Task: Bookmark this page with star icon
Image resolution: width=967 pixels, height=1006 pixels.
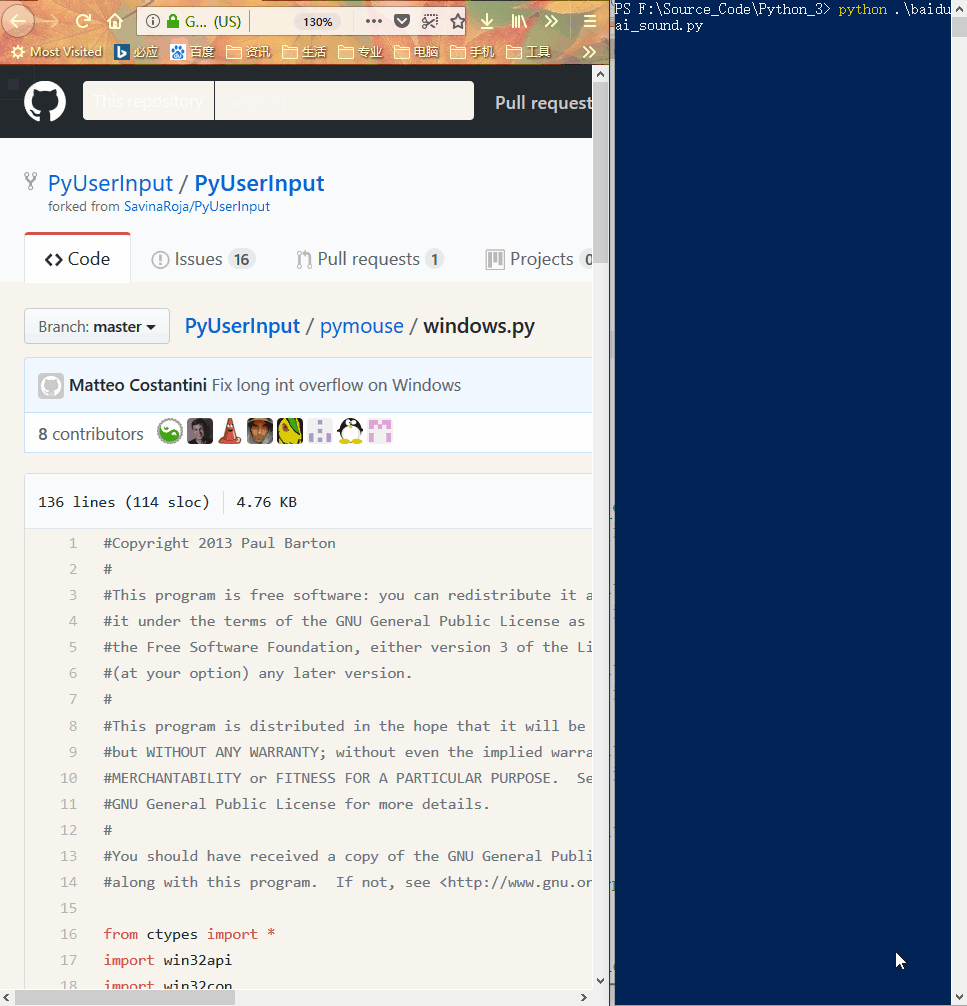Action: [458, 21]
